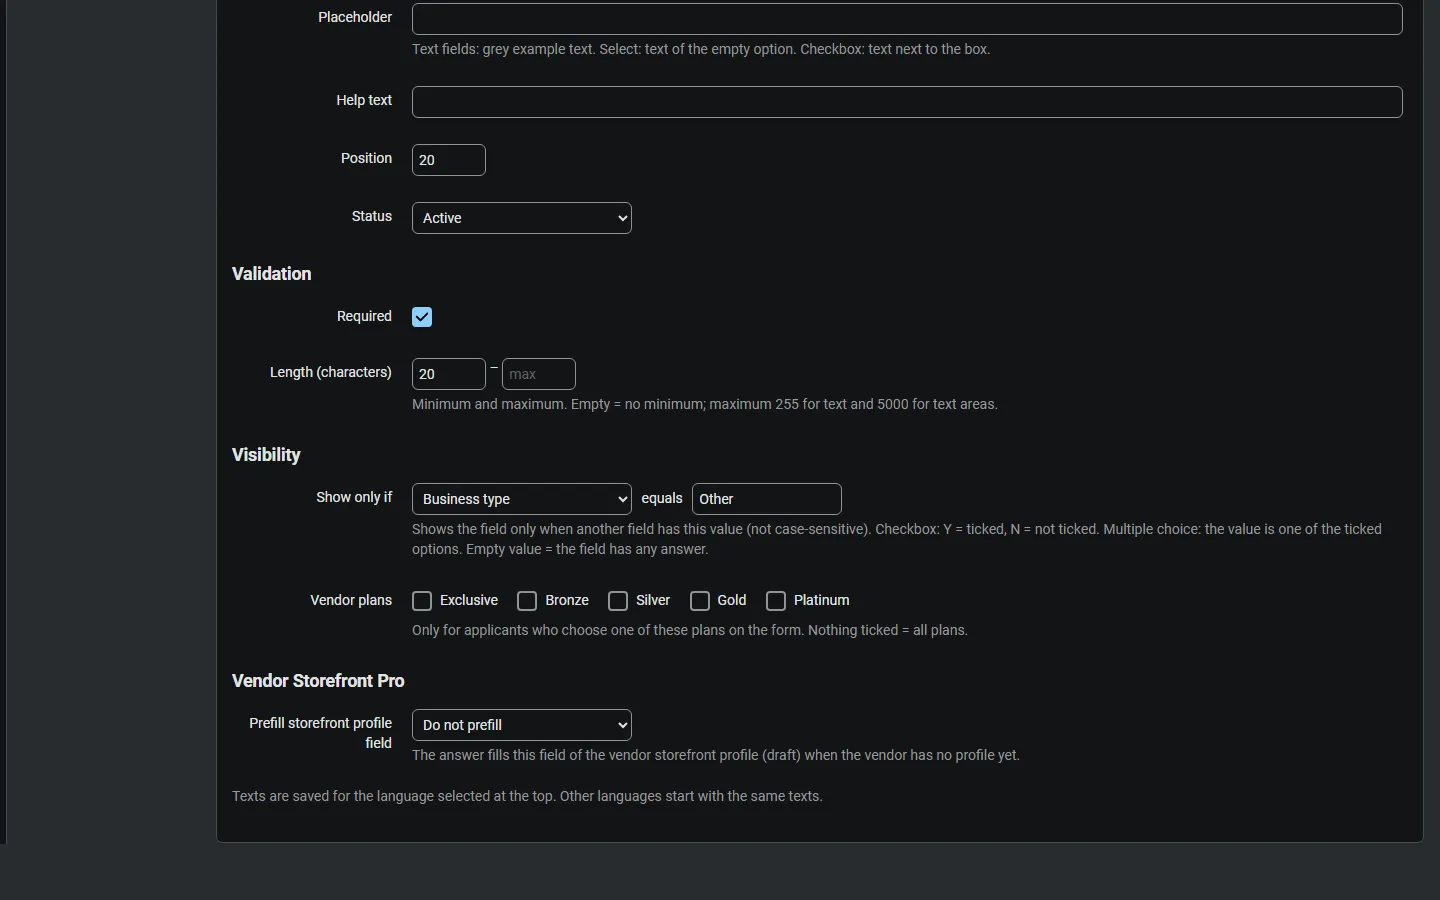Viewport: 1440px width, 900px height.
Task: Click the Prefill storefront profile field label
Action: [321, 733]
